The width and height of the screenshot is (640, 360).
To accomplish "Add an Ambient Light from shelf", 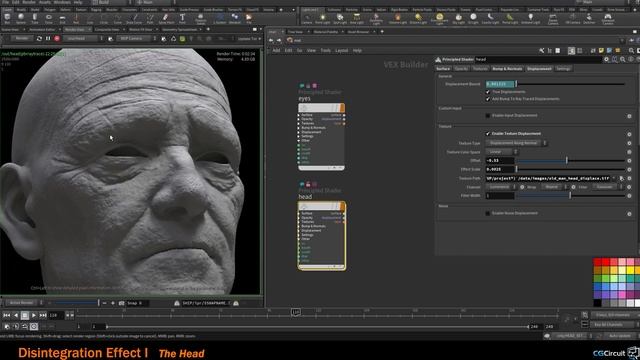I will coord(531,18).
